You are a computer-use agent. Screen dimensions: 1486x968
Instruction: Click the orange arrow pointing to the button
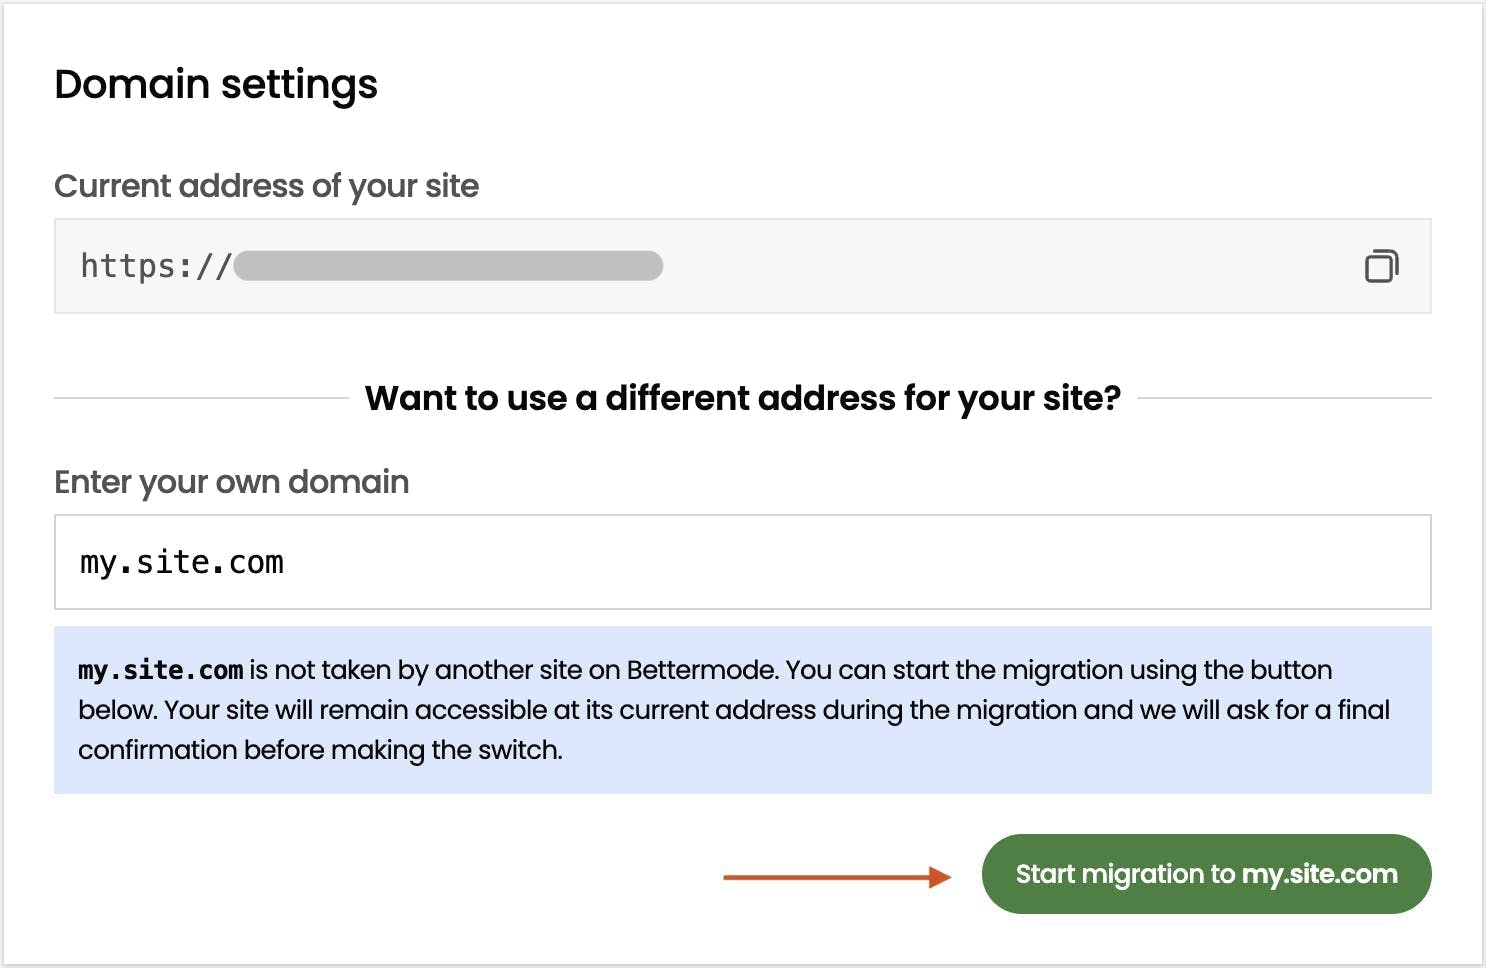click(836, 877)
